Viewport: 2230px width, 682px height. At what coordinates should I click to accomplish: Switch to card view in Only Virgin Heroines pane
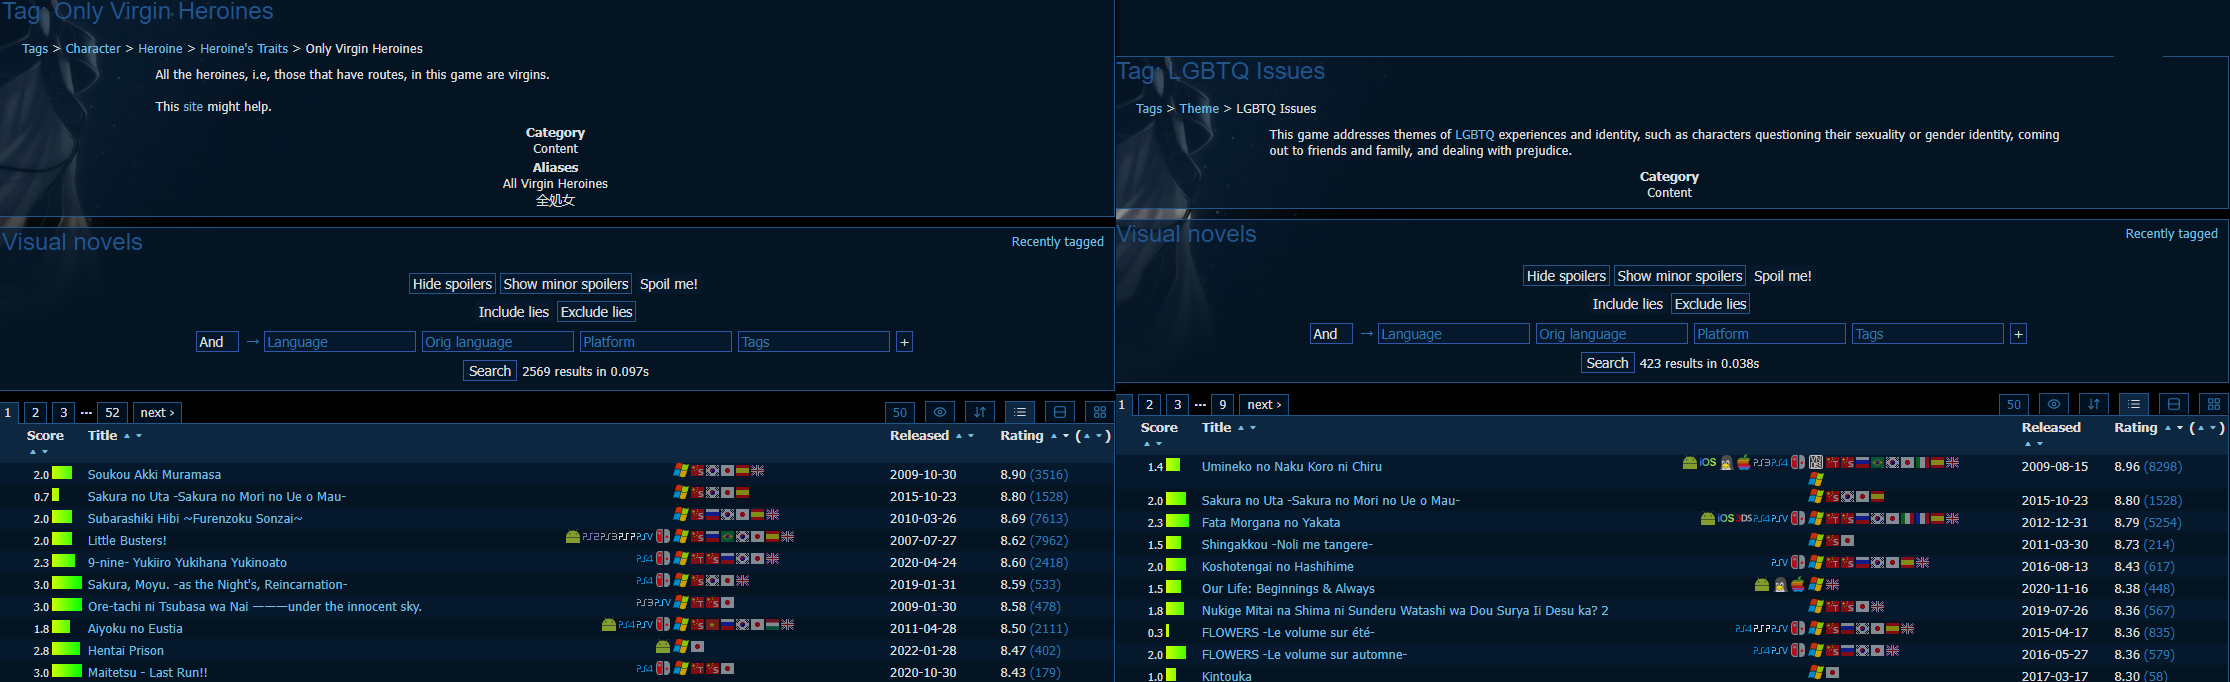[1060, 412]
